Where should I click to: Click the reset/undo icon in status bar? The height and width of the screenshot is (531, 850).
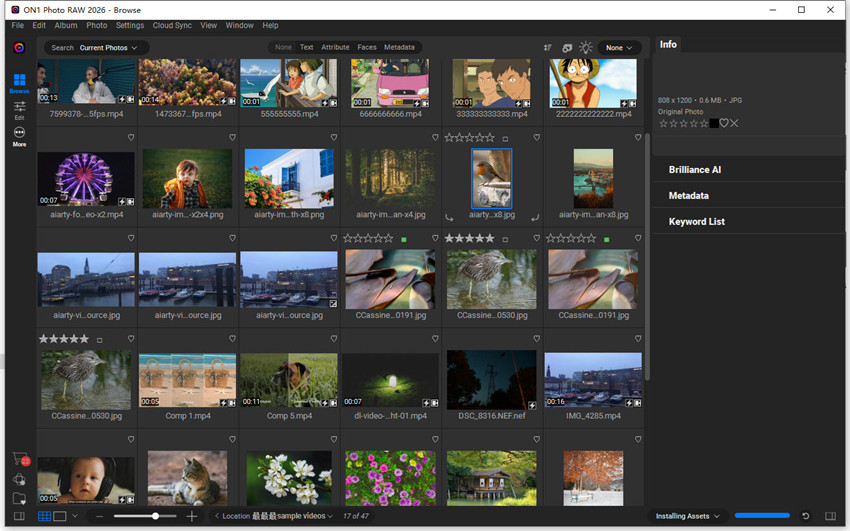(806, 516)
